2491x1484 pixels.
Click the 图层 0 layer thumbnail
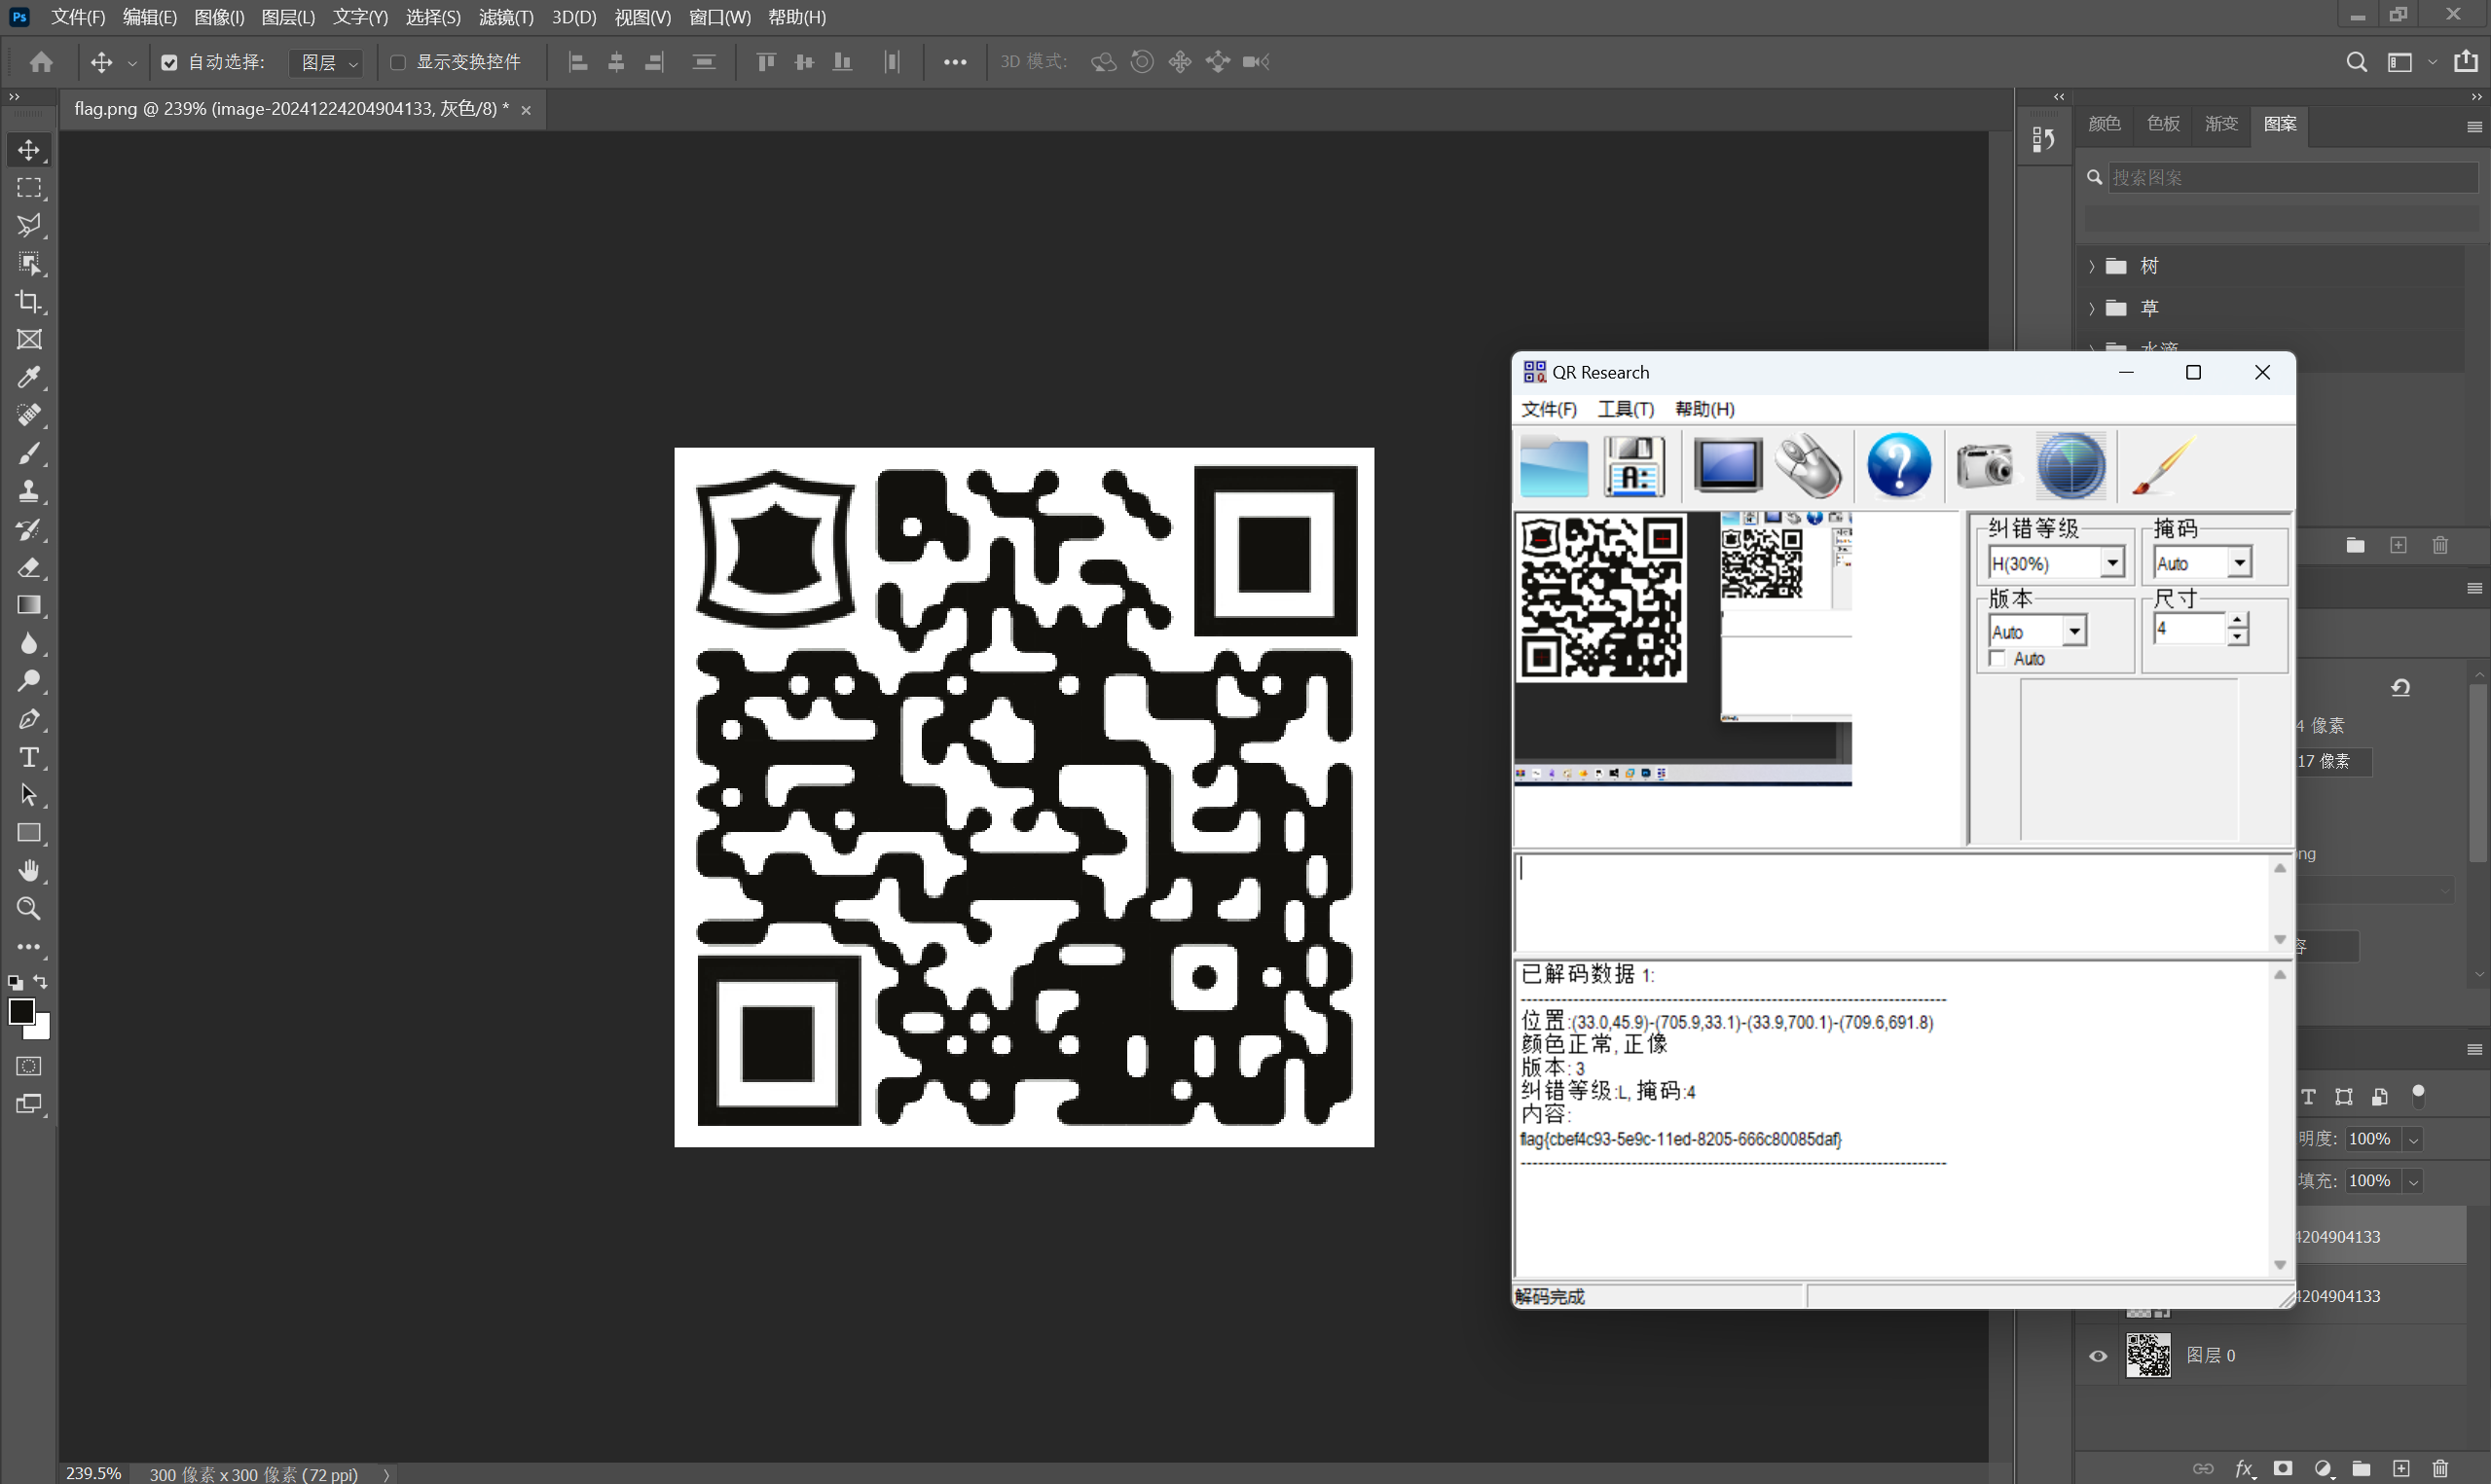click(x=2148, y=1356)
